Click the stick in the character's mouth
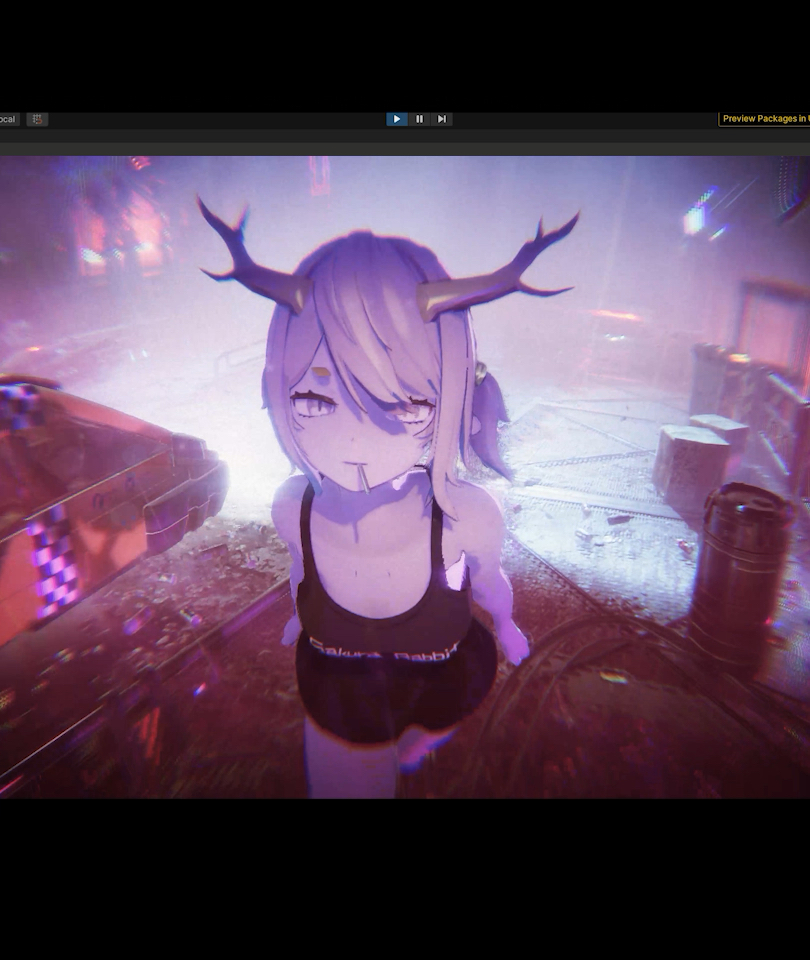This screenshot has height=960, width=810. pos(364,480)
